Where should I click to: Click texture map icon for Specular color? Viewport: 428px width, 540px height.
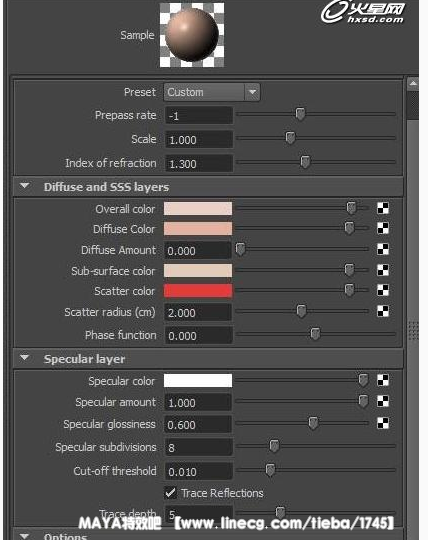(x=383, y=380)
